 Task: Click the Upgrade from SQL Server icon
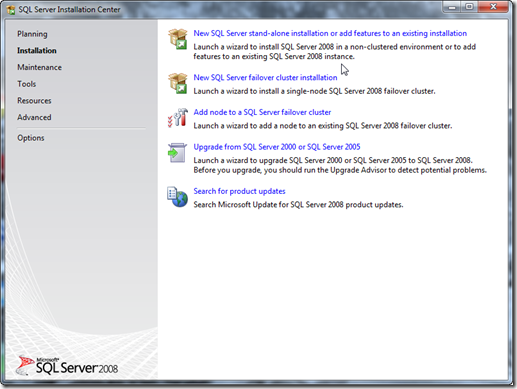[177, 153]
